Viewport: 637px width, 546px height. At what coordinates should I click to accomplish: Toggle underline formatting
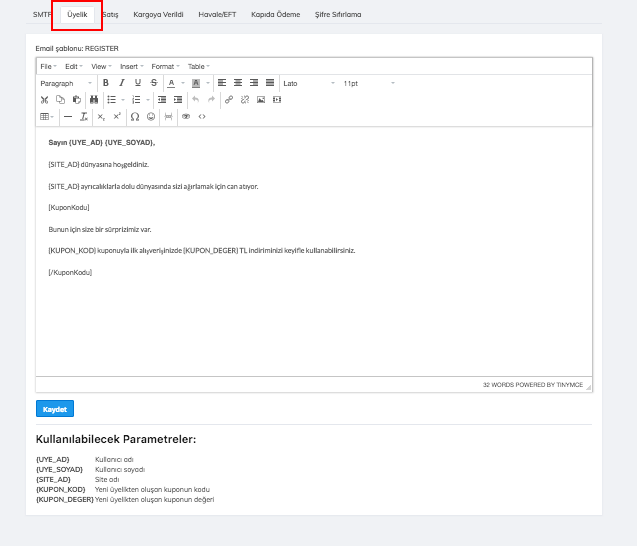click(x=138, y=83)
